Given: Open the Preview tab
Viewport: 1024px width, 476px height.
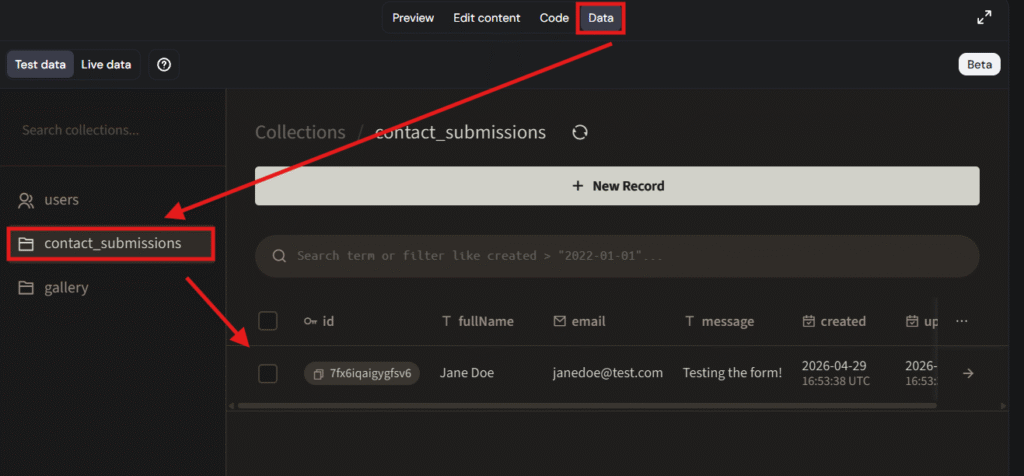Looking at the screenshot, I should (x=413, y=18).
